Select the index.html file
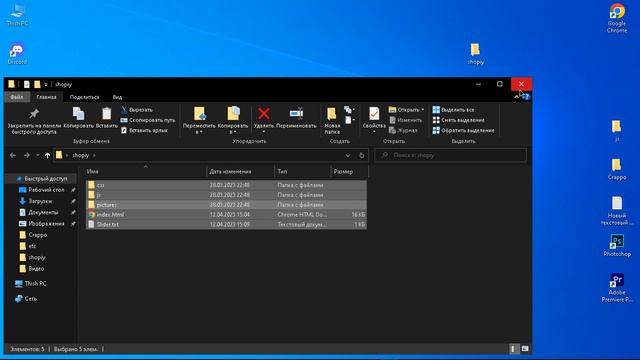The height and width of the screenshot is (360, 640). 226,215
